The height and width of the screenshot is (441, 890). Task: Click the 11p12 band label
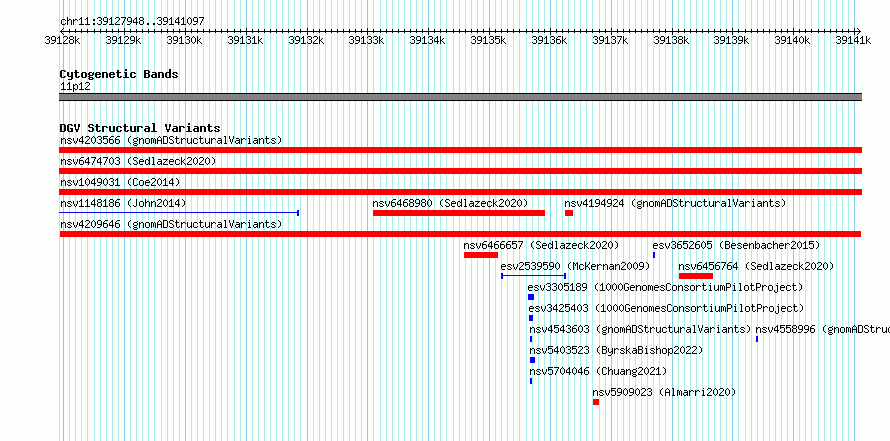coord(75,87)
